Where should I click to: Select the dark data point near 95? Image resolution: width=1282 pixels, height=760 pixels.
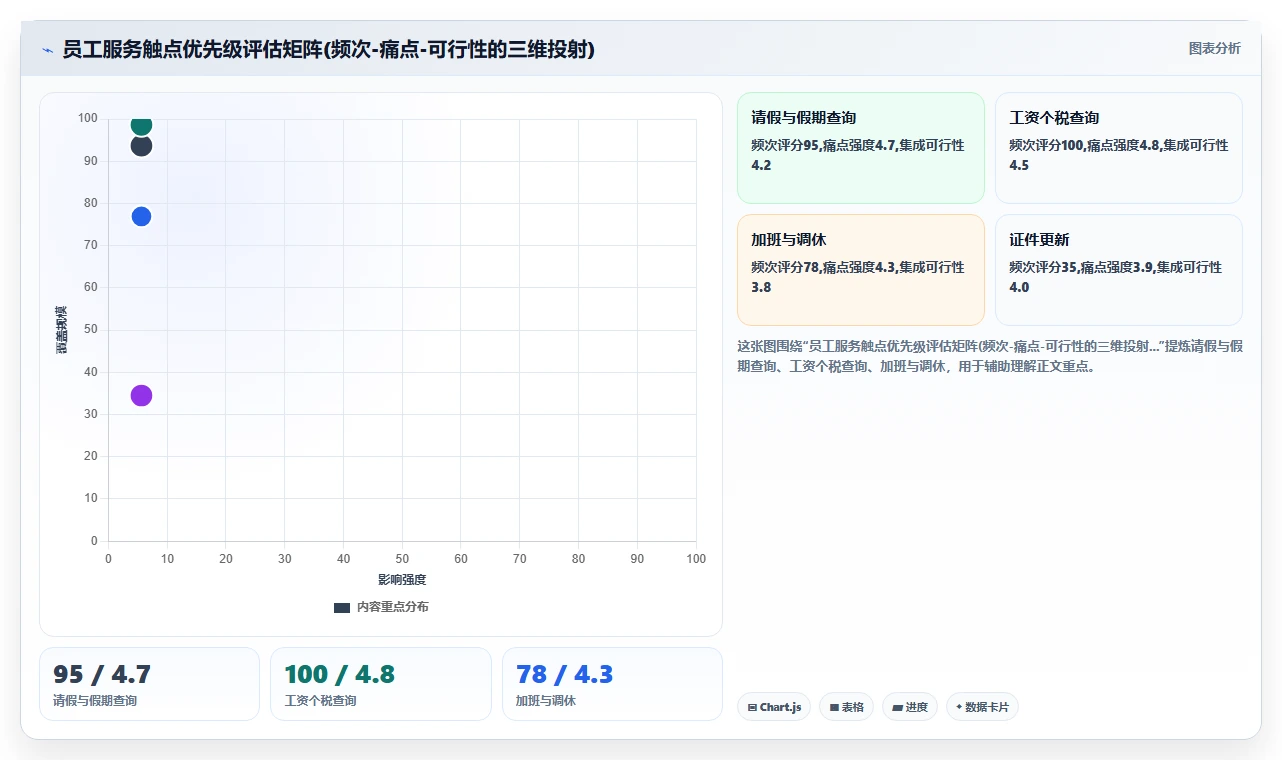tap(141, 146)
